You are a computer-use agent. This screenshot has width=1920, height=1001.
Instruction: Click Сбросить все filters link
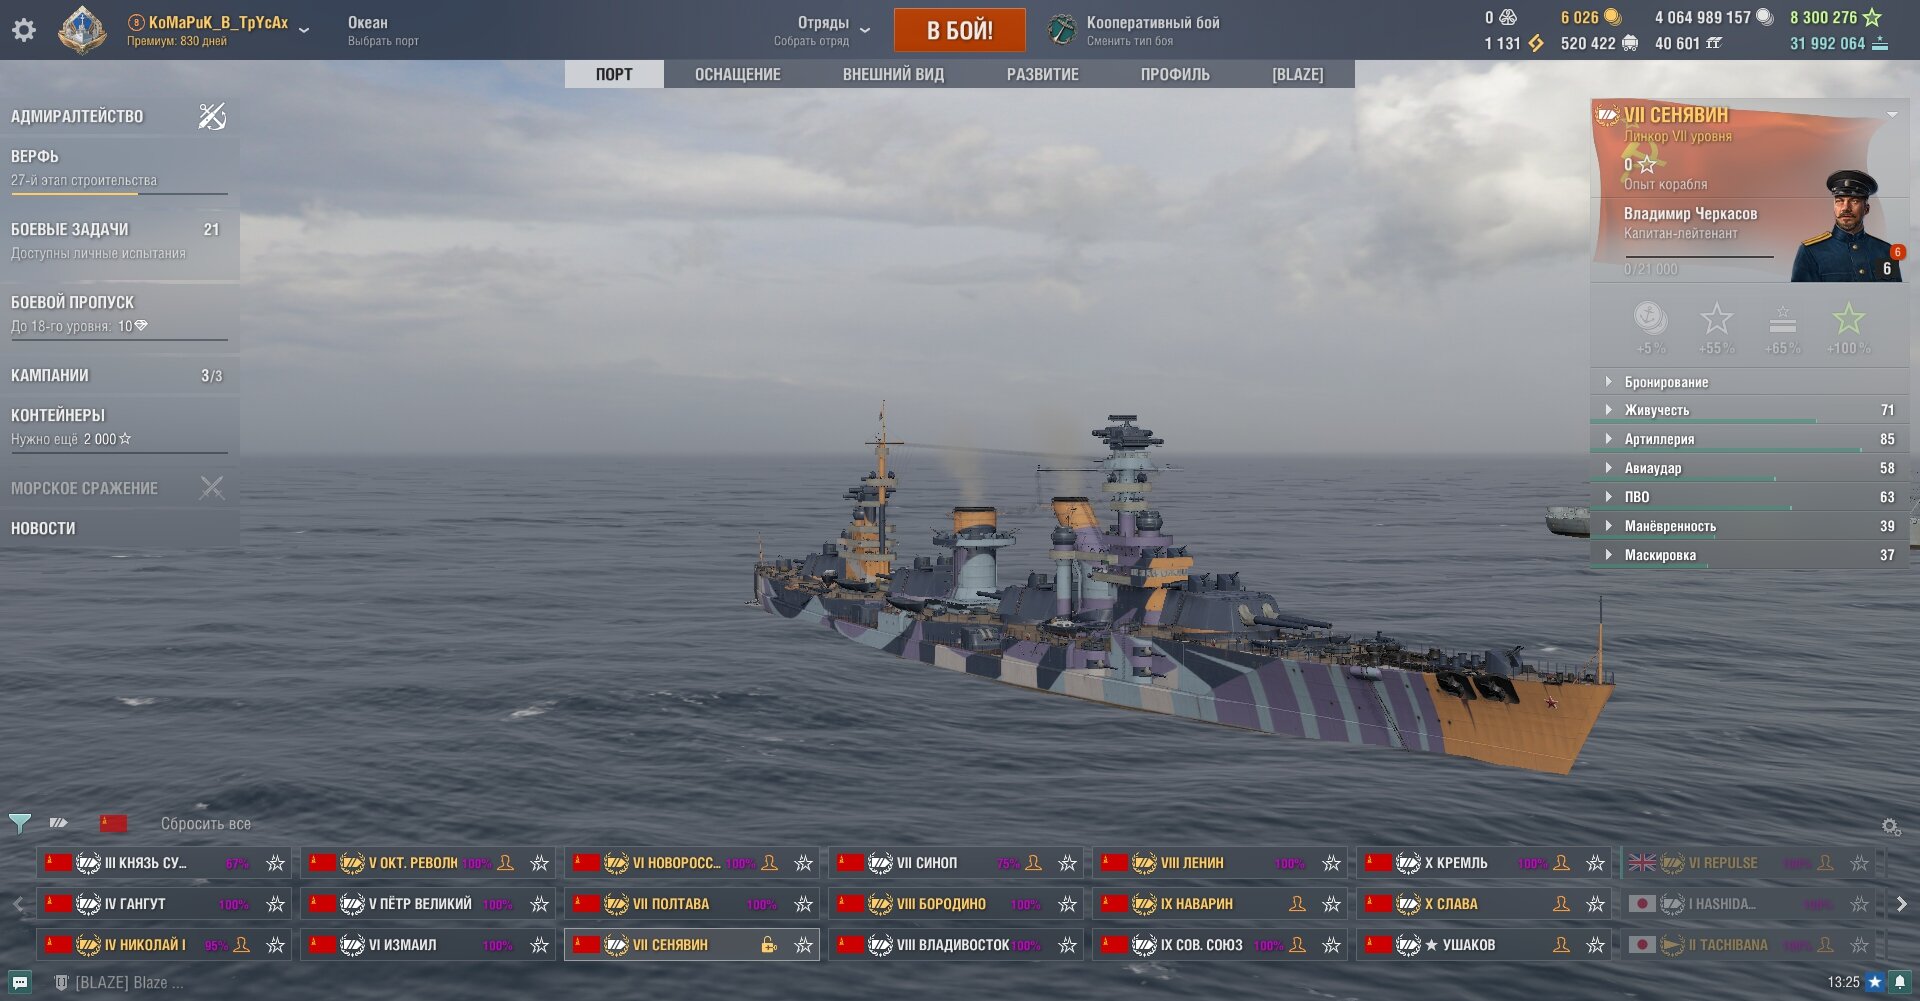[206, 824]
